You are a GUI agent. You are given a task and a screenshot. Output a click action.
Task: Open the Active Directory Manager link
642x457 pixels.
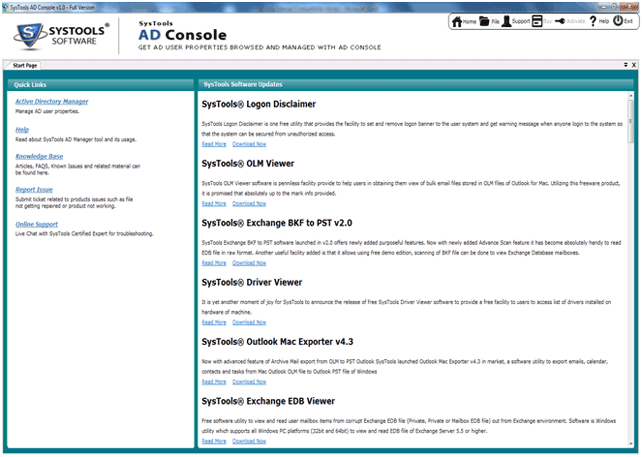(x=52, y=102)
